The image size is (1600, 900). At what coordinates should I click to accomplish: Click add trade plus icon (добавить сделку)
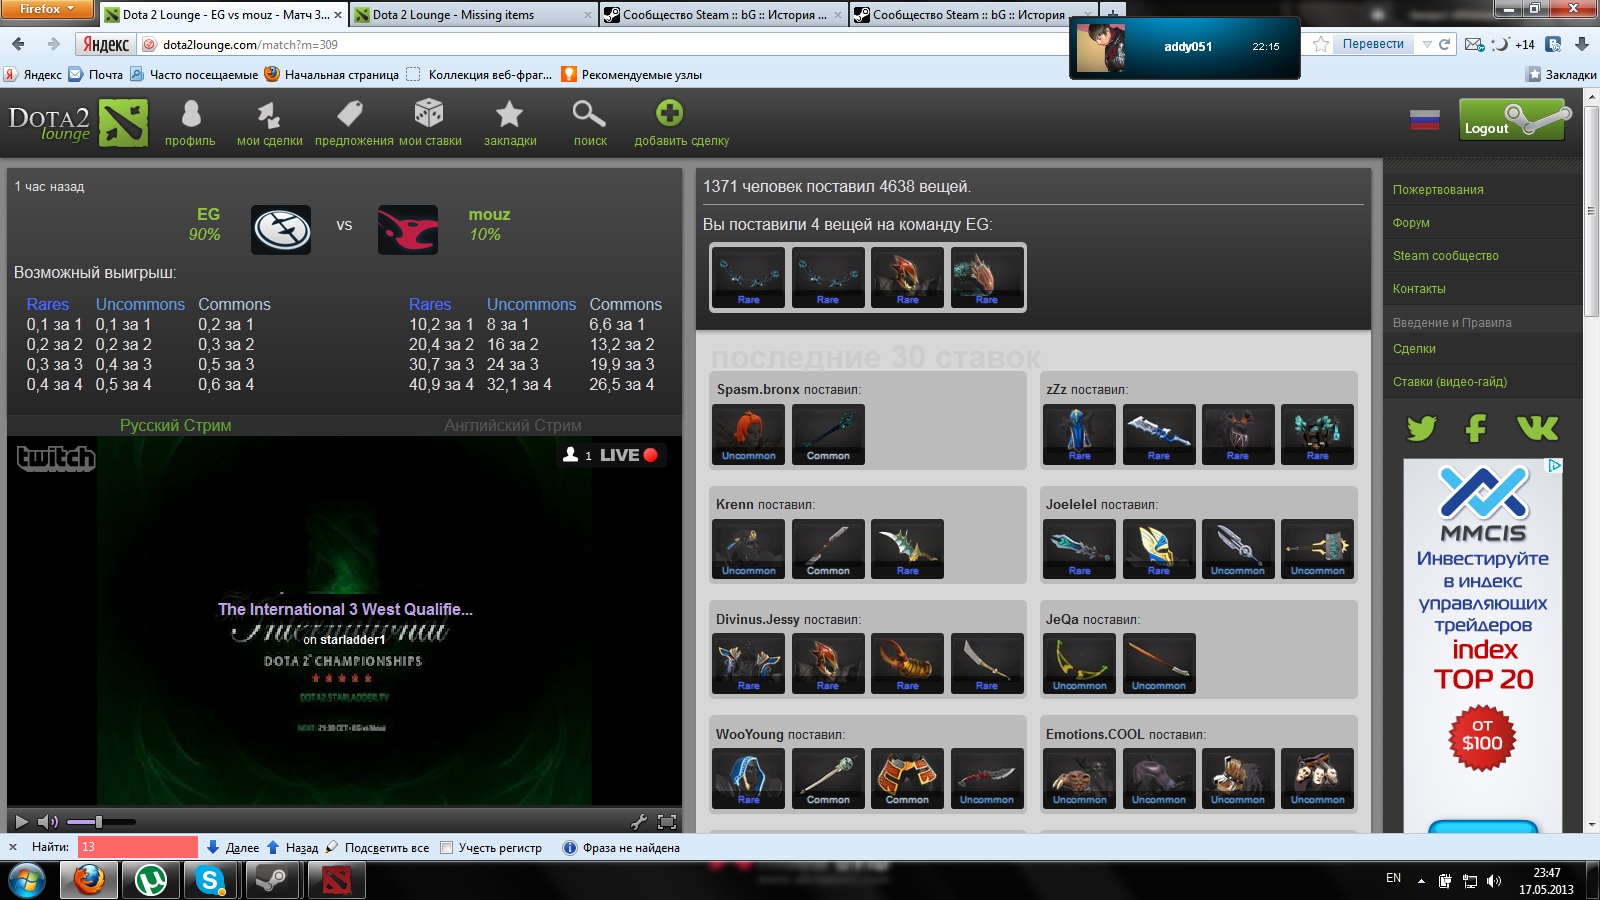pyautogui.click(x=669, y=113)
